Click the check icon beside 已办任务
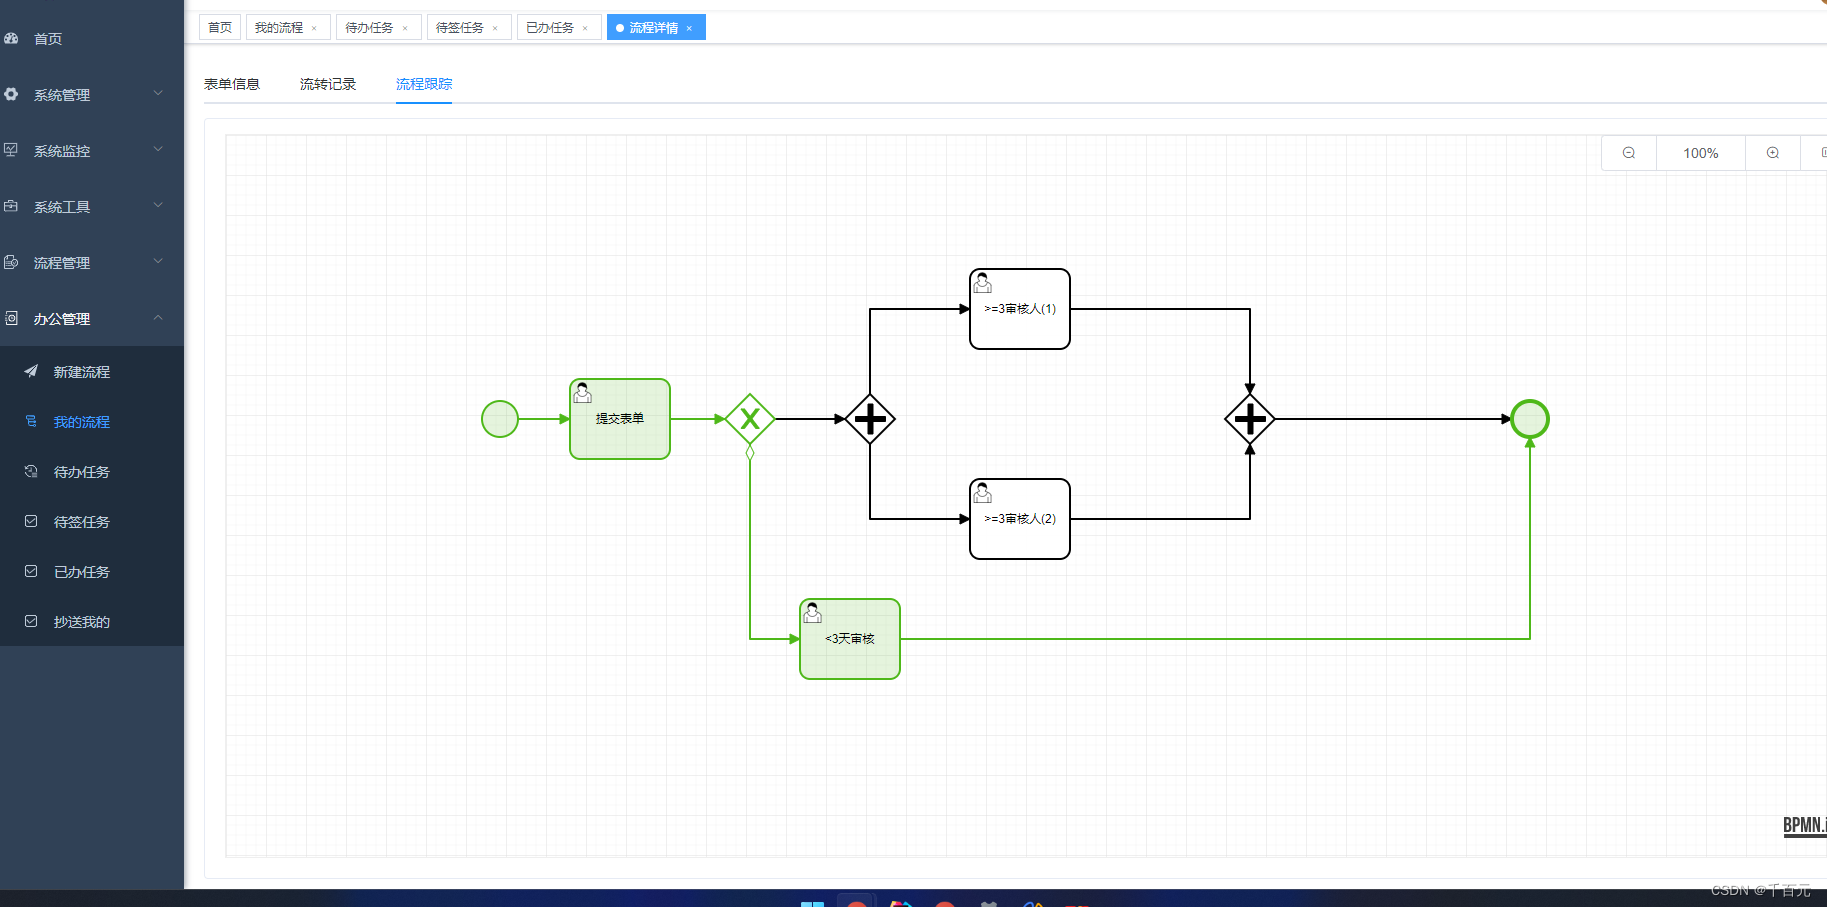1827x907 pixels. tap(31, 571)
